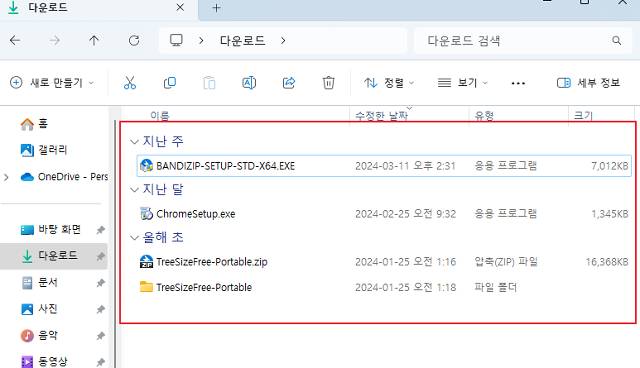
Task: Close the 다운로드 tab
Action: 180,7
